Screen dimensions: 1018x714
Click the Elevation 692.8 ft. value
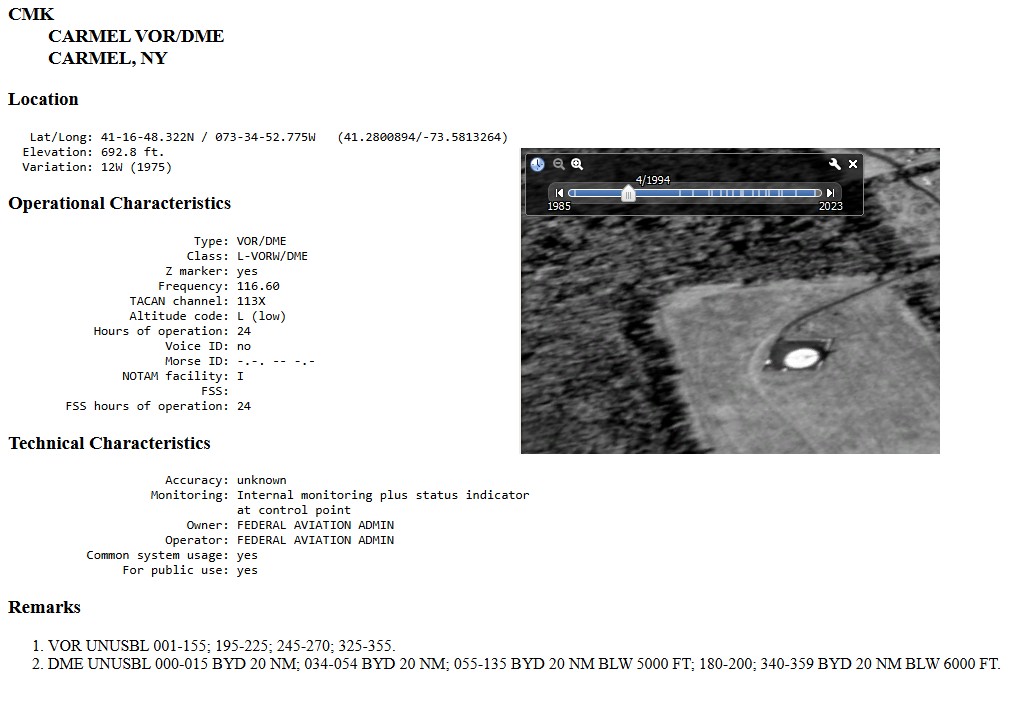tap(132, 152)
